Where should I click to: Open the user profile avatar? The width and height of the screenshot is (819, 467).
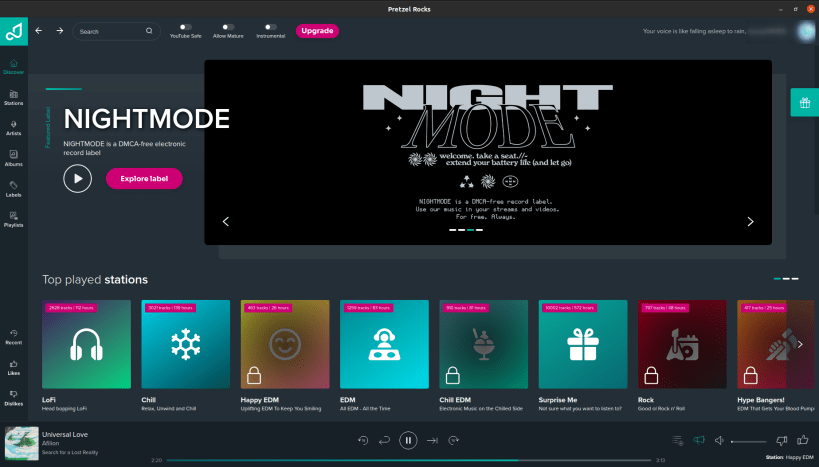(806, 31)
